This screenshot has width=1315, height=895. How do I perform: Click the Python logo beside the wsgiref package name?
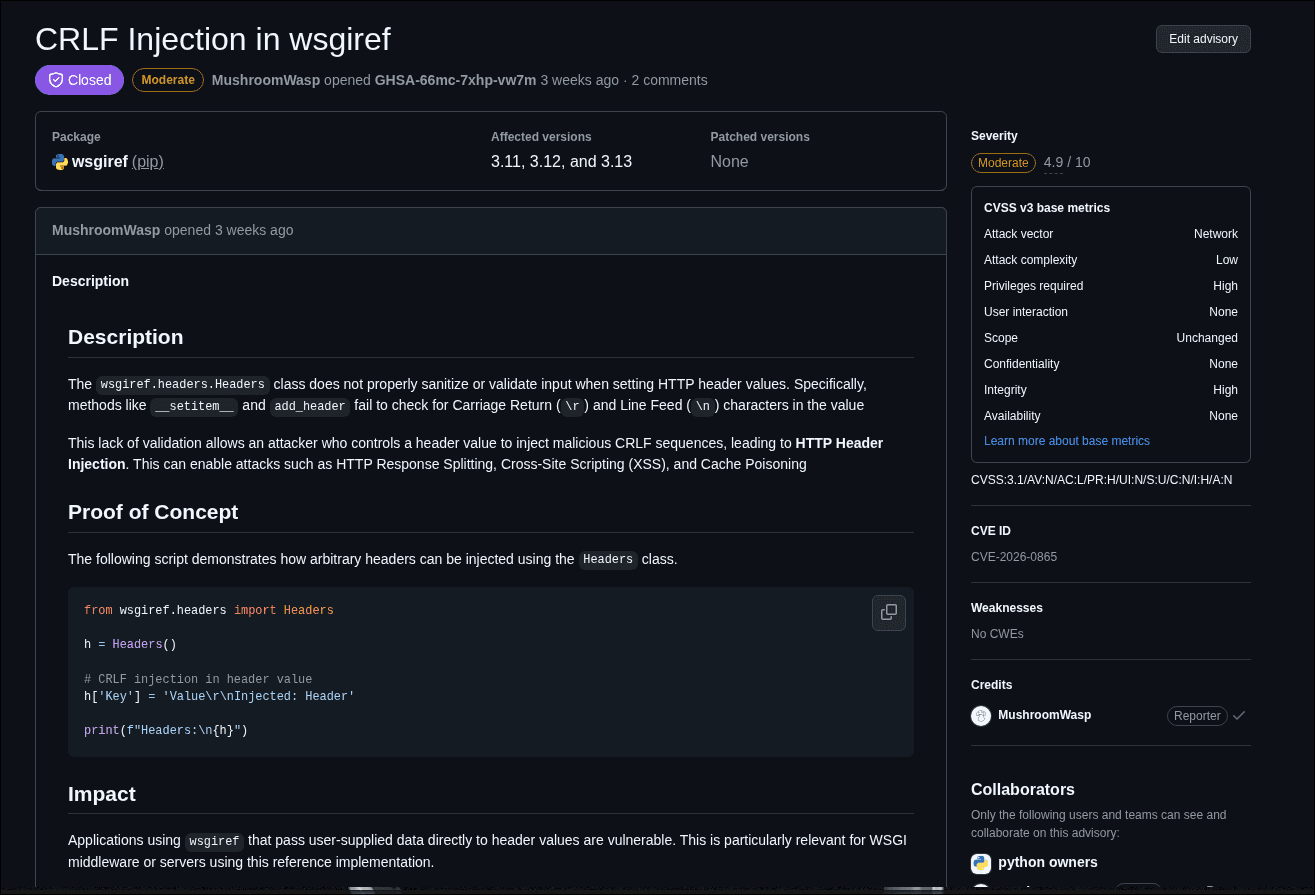[60, 161]
